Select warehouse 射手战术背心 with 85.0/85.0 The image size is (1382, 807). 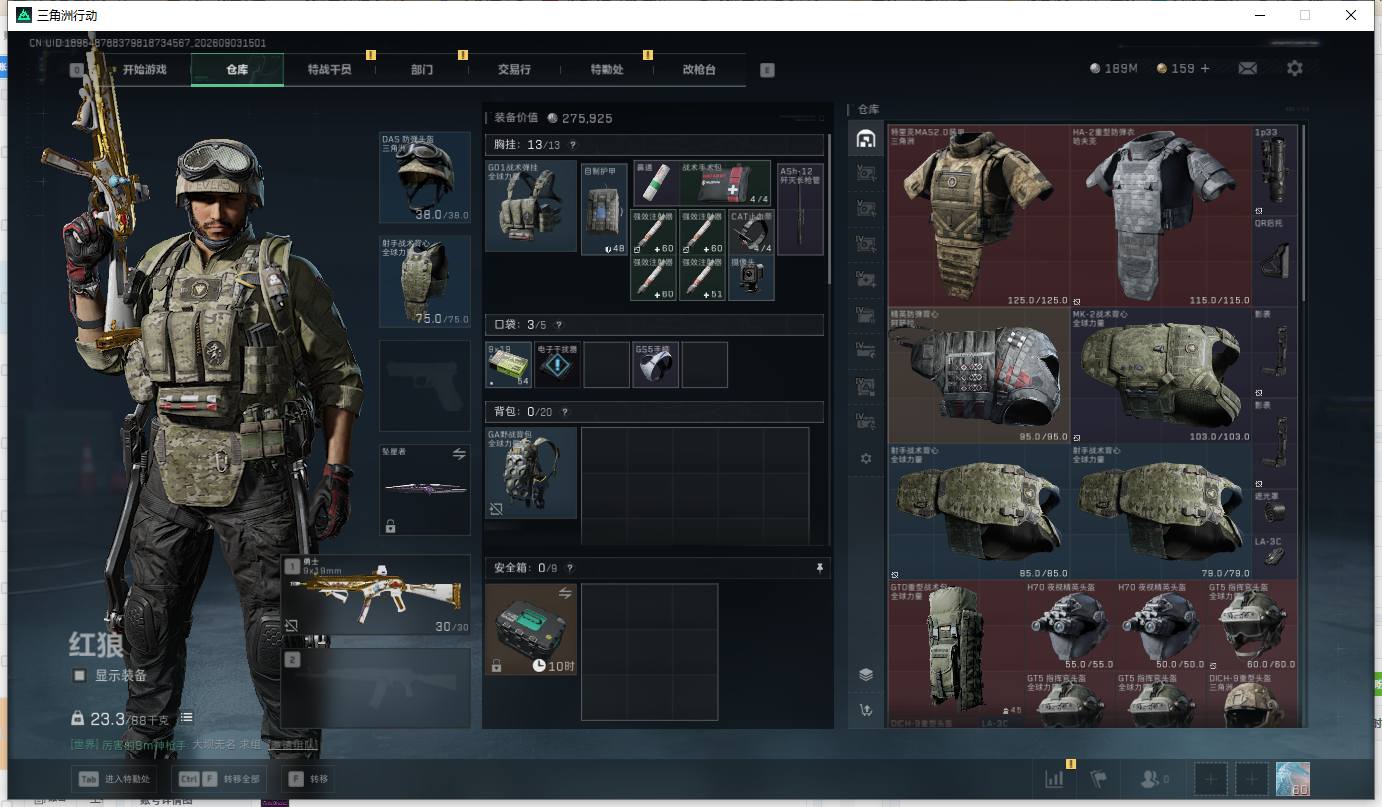click(979, 511)
